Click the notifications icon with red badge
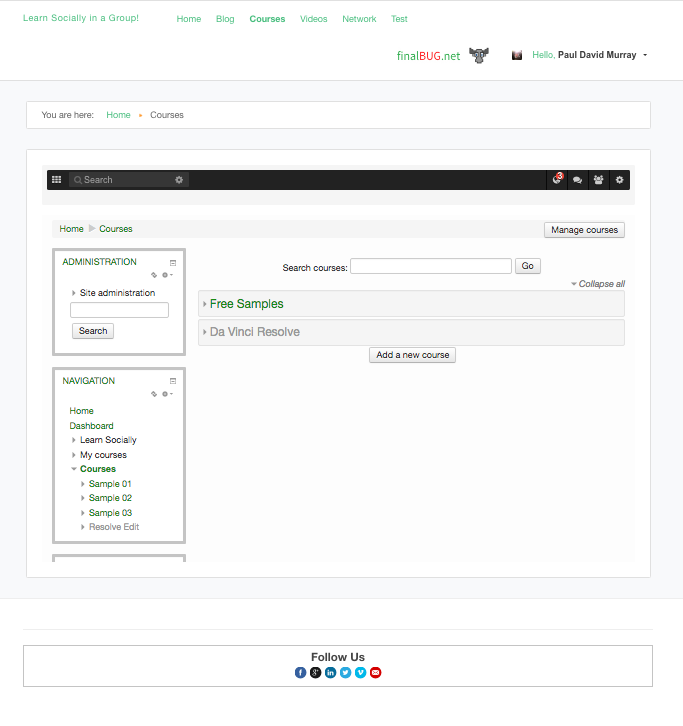Screen dimensions: 683x726 [x=557, y=180]
